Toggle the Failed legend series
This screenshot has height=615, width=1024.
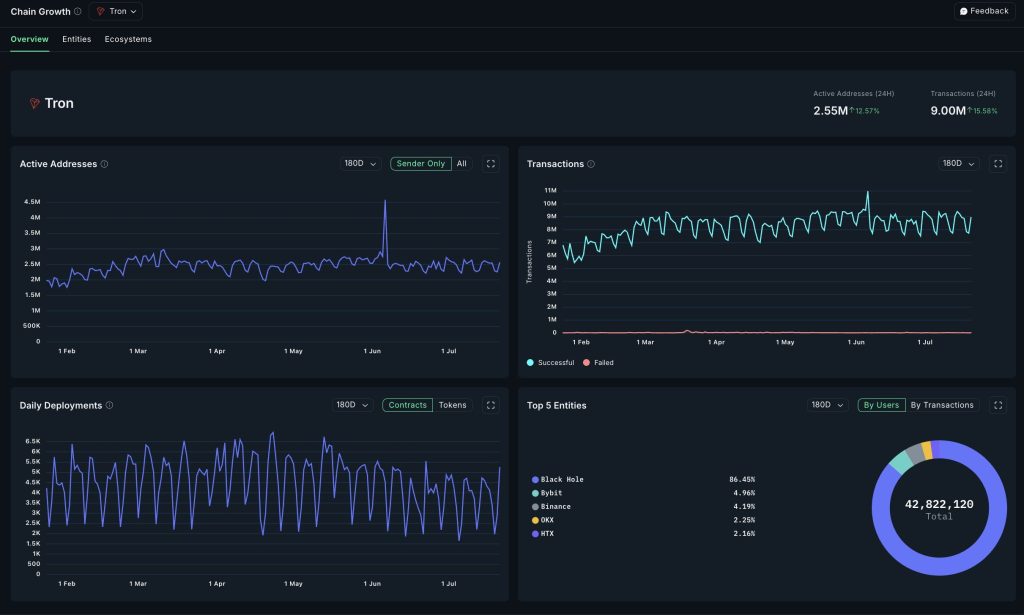click(x=598, y=362)
